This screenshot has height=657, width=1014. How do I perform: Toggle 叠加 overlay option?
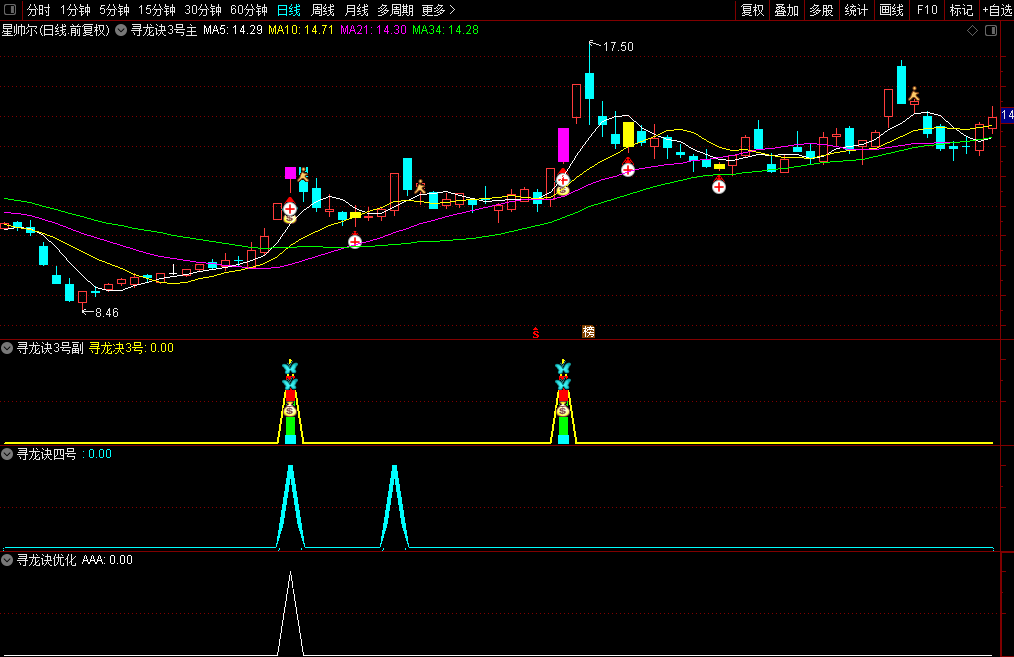[787, 10]
